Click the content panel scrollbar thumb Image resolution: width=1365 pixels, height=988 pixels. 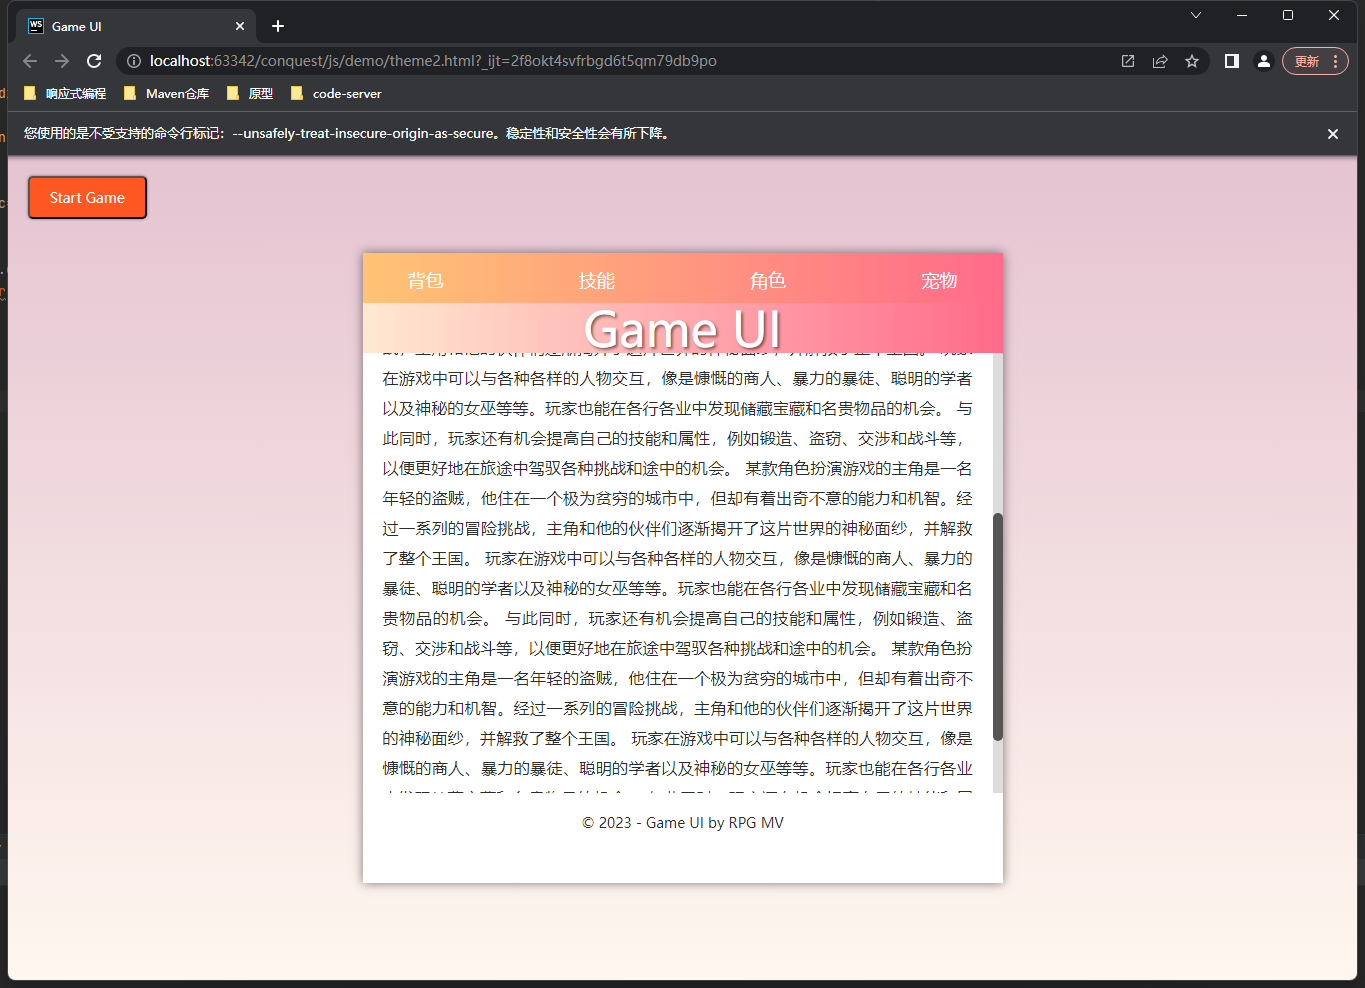coord(997,627)
